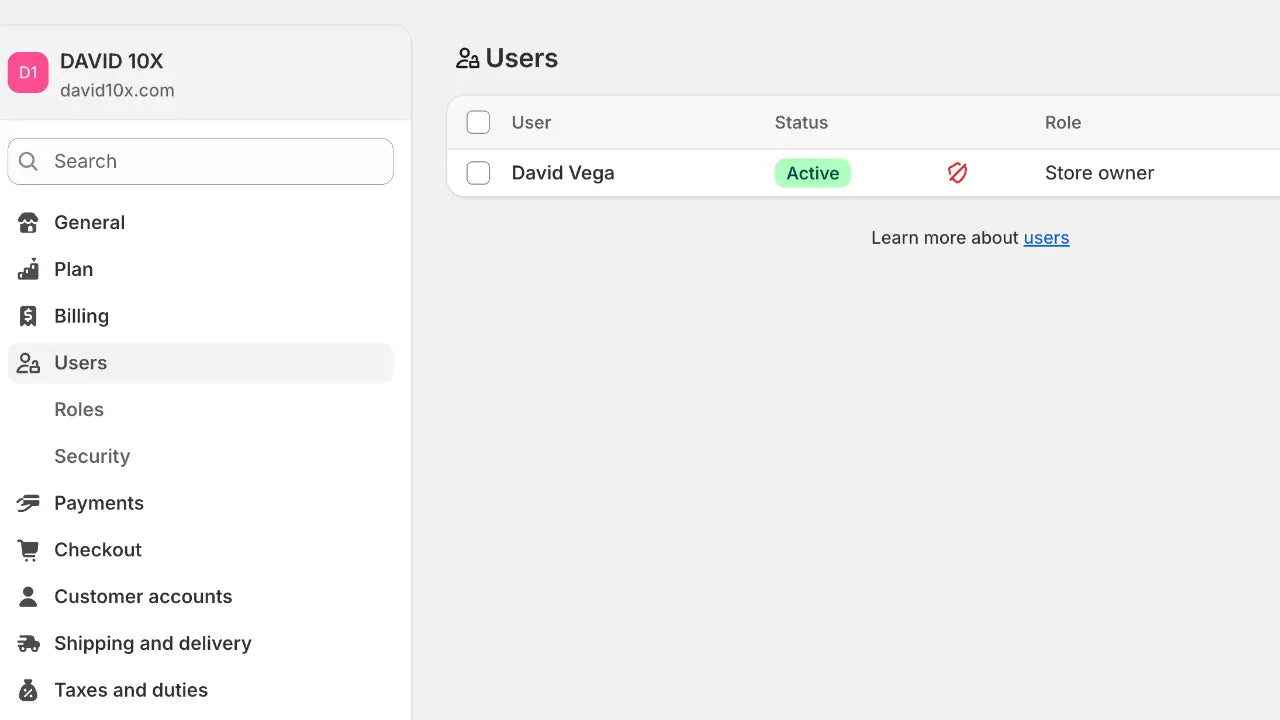Click the Active status badge
The height and width of the screenshot is (720, 1280).
click(x=812, y=173)
